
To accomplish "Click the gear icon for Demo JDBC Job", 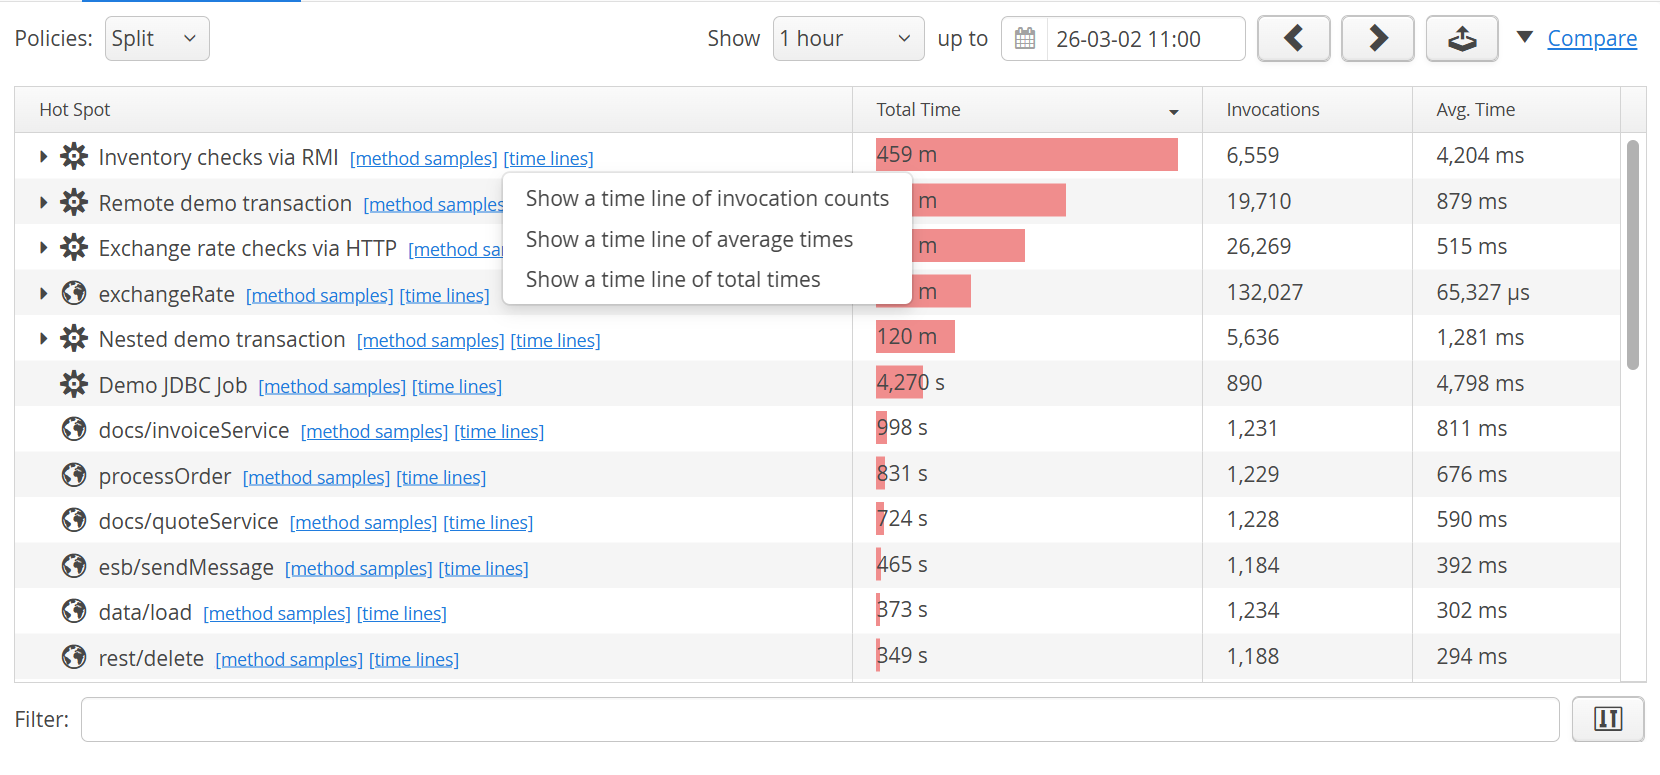I will pyautogui.click(x=74, y=385).
